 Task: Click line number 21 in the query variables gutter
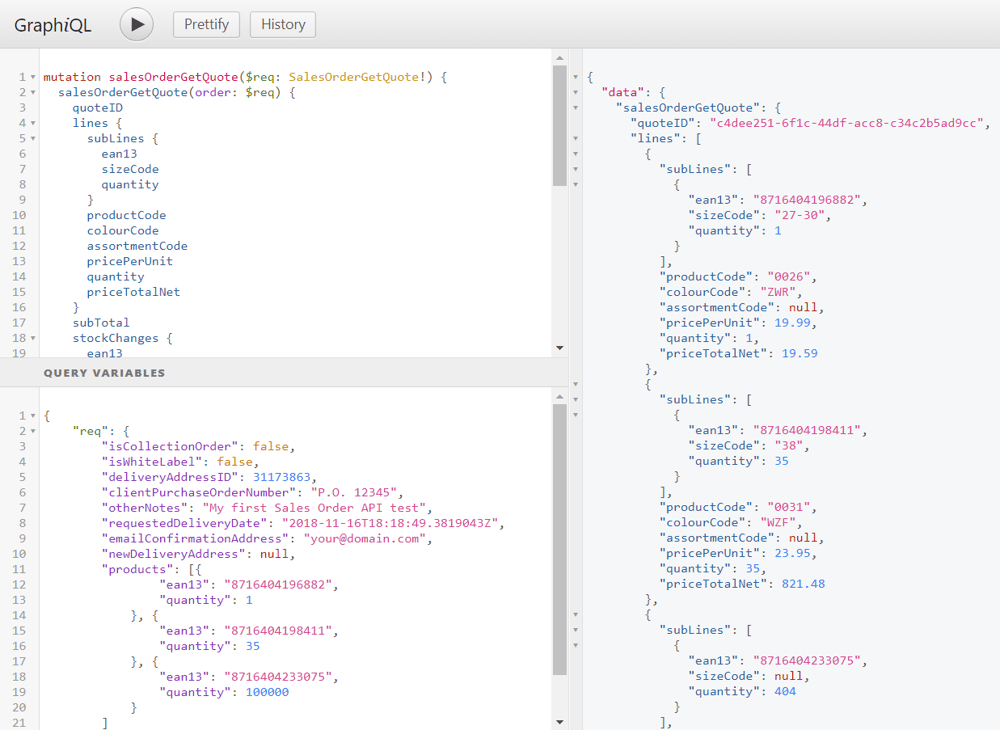pos(19,722)
